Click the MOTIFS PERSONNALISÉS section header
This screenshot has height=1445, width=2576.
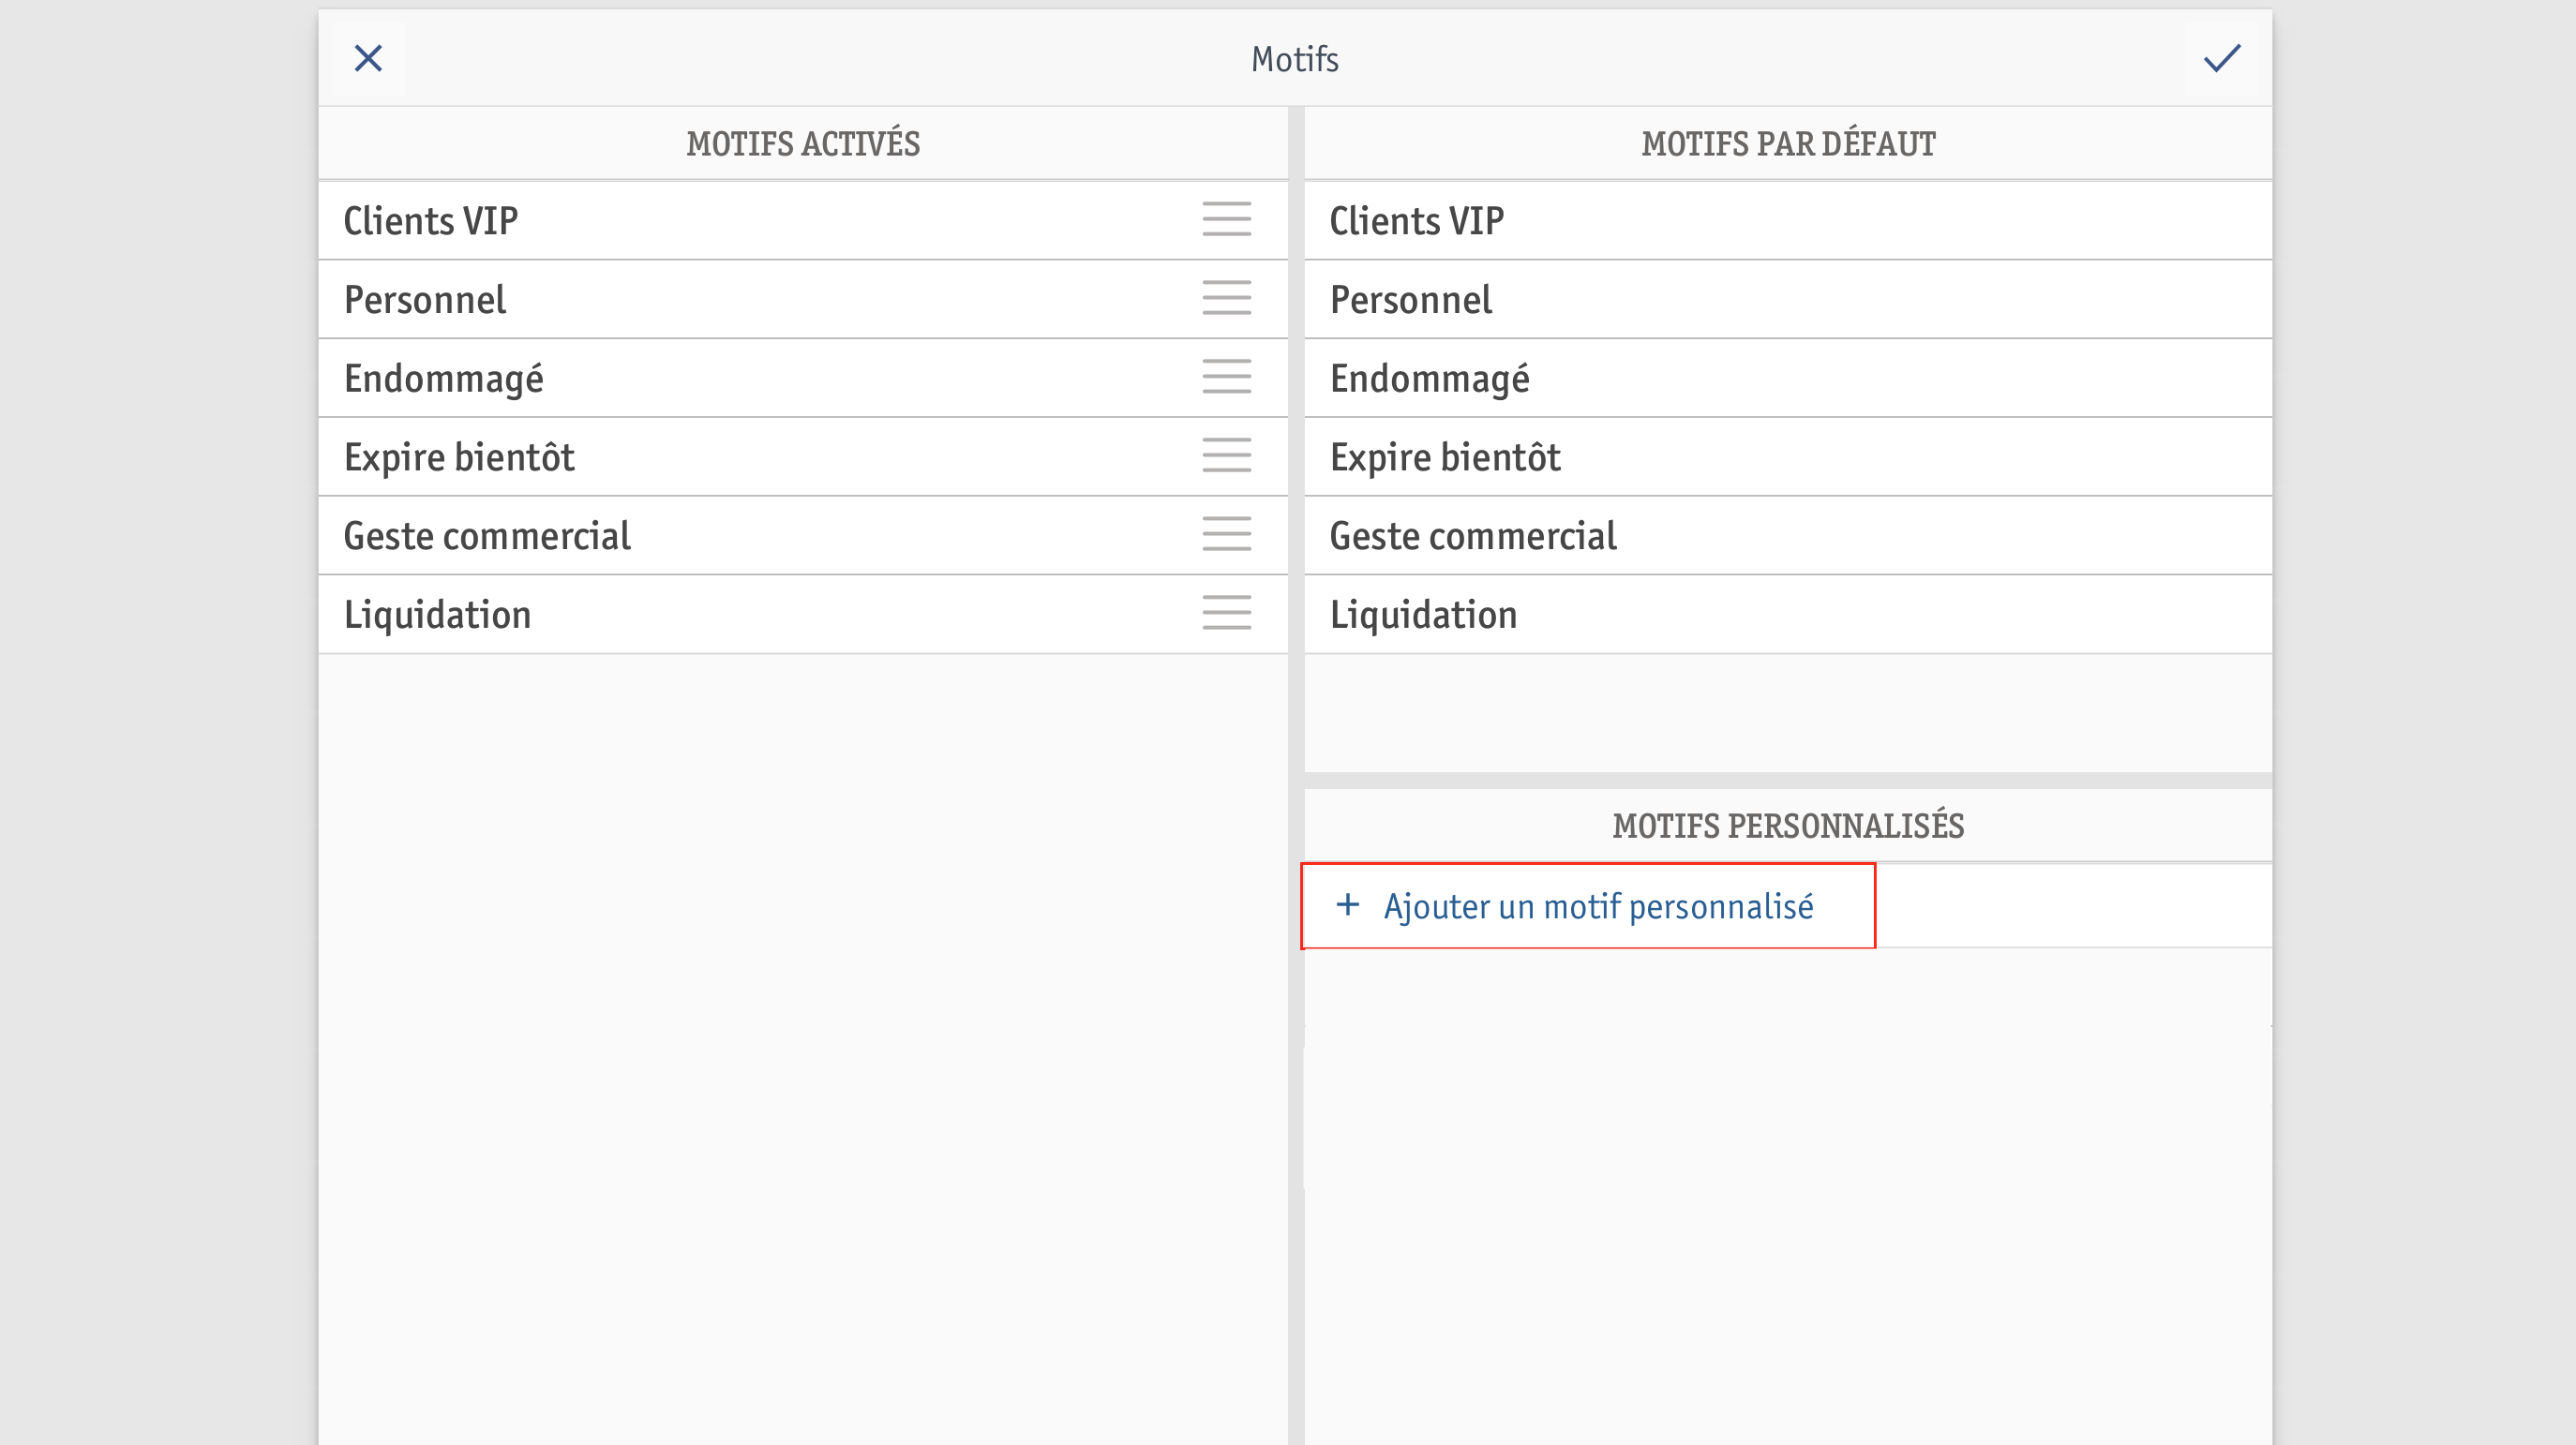pos(1788,826)
